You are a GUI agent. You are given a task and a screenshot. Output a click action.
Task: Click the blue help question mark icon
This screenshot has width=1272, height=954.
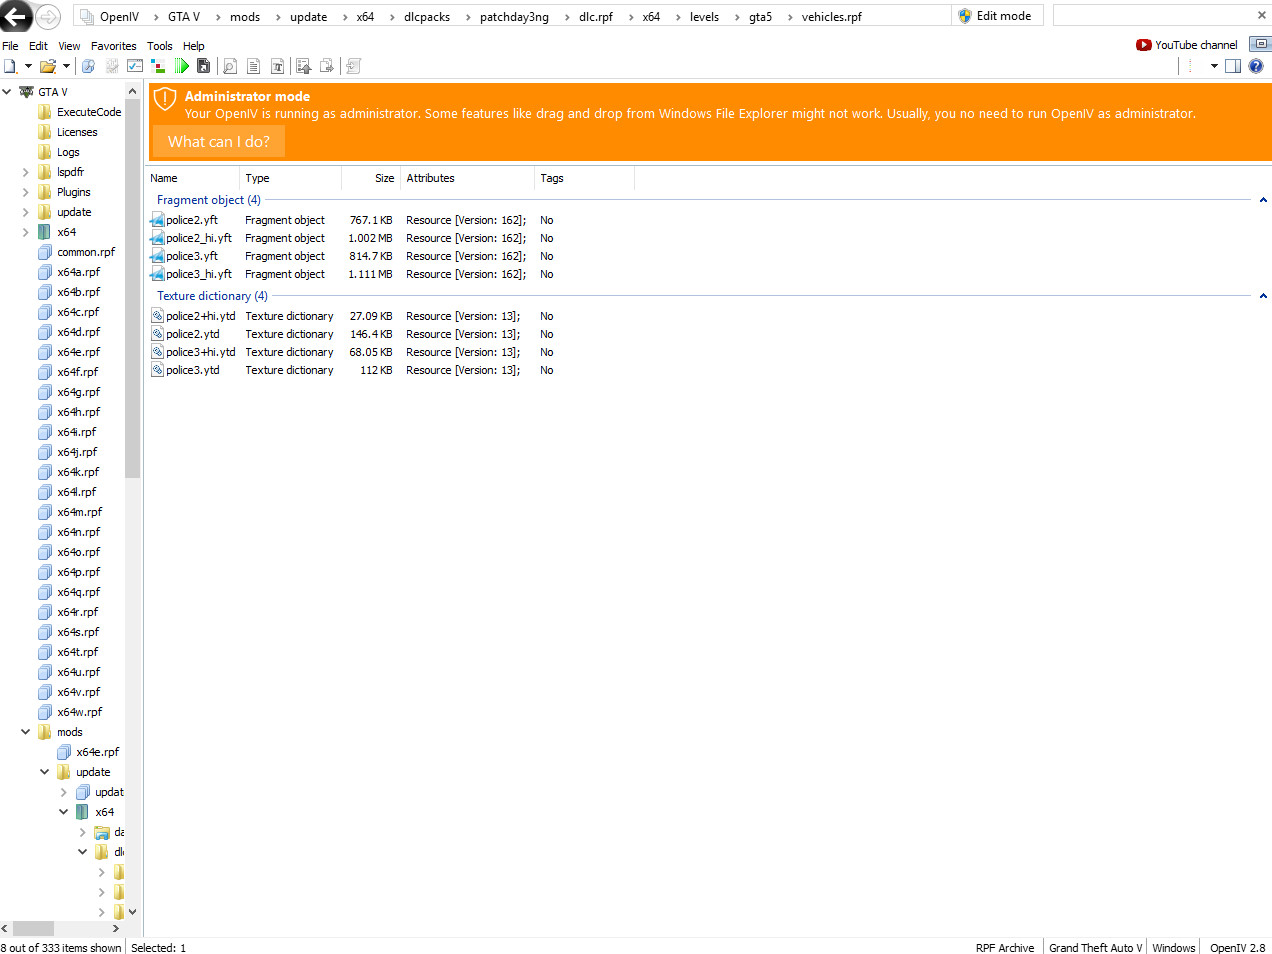(1256, 66)
